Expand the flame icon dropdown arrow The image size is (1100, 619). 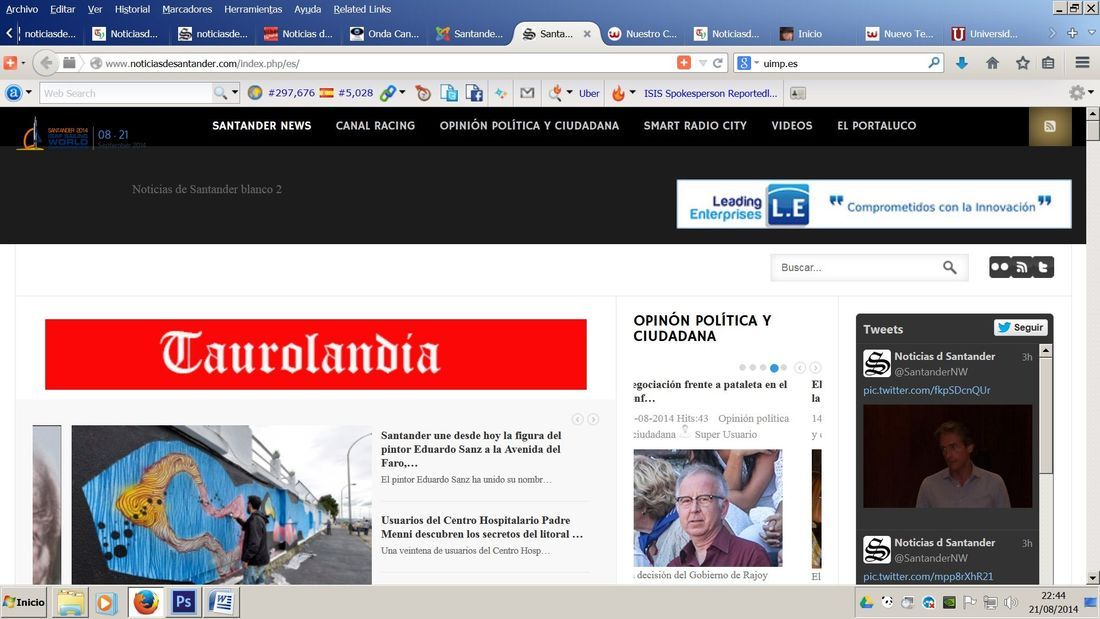(x=632, y=92)
